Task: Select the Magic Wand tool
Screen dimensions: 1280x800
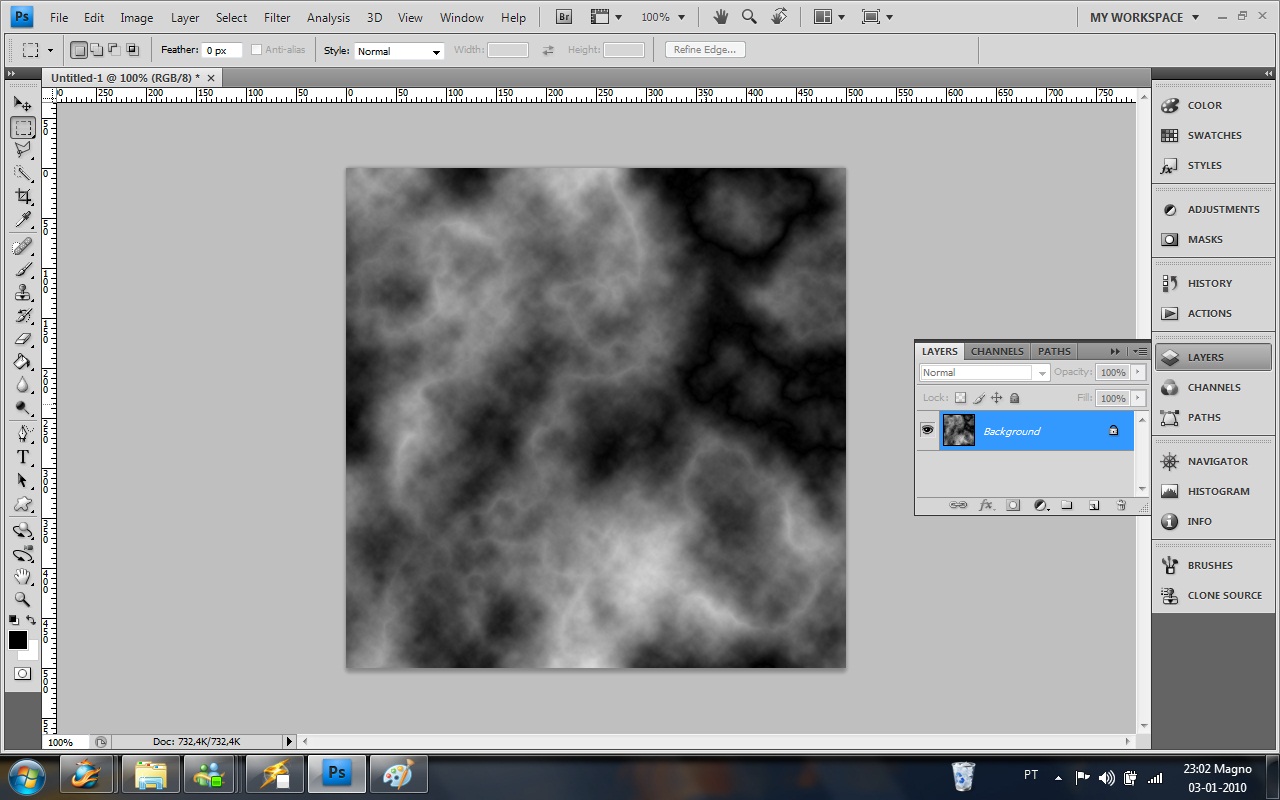Action: 22,174
